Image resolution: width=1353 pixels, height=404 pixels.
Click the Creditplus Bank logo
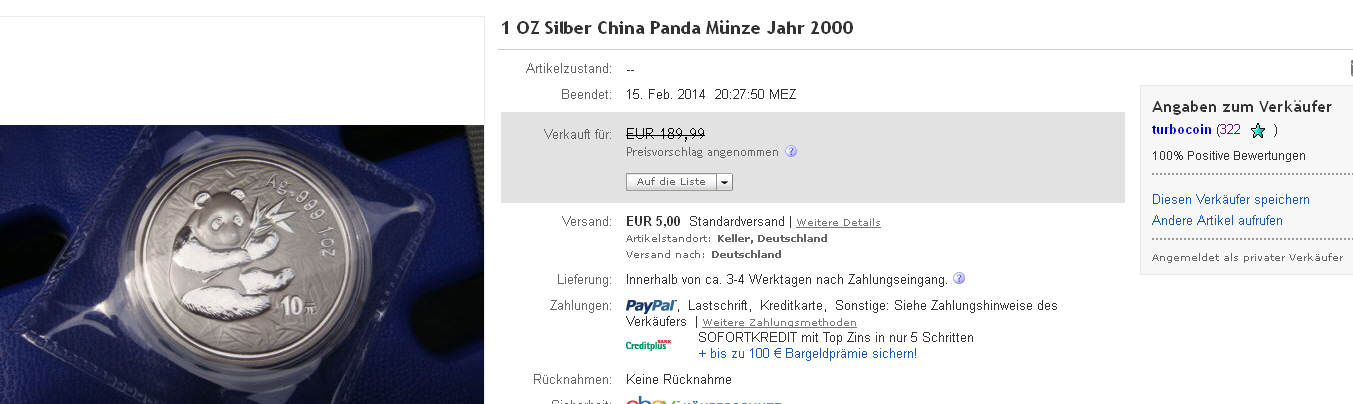[648, 345]
